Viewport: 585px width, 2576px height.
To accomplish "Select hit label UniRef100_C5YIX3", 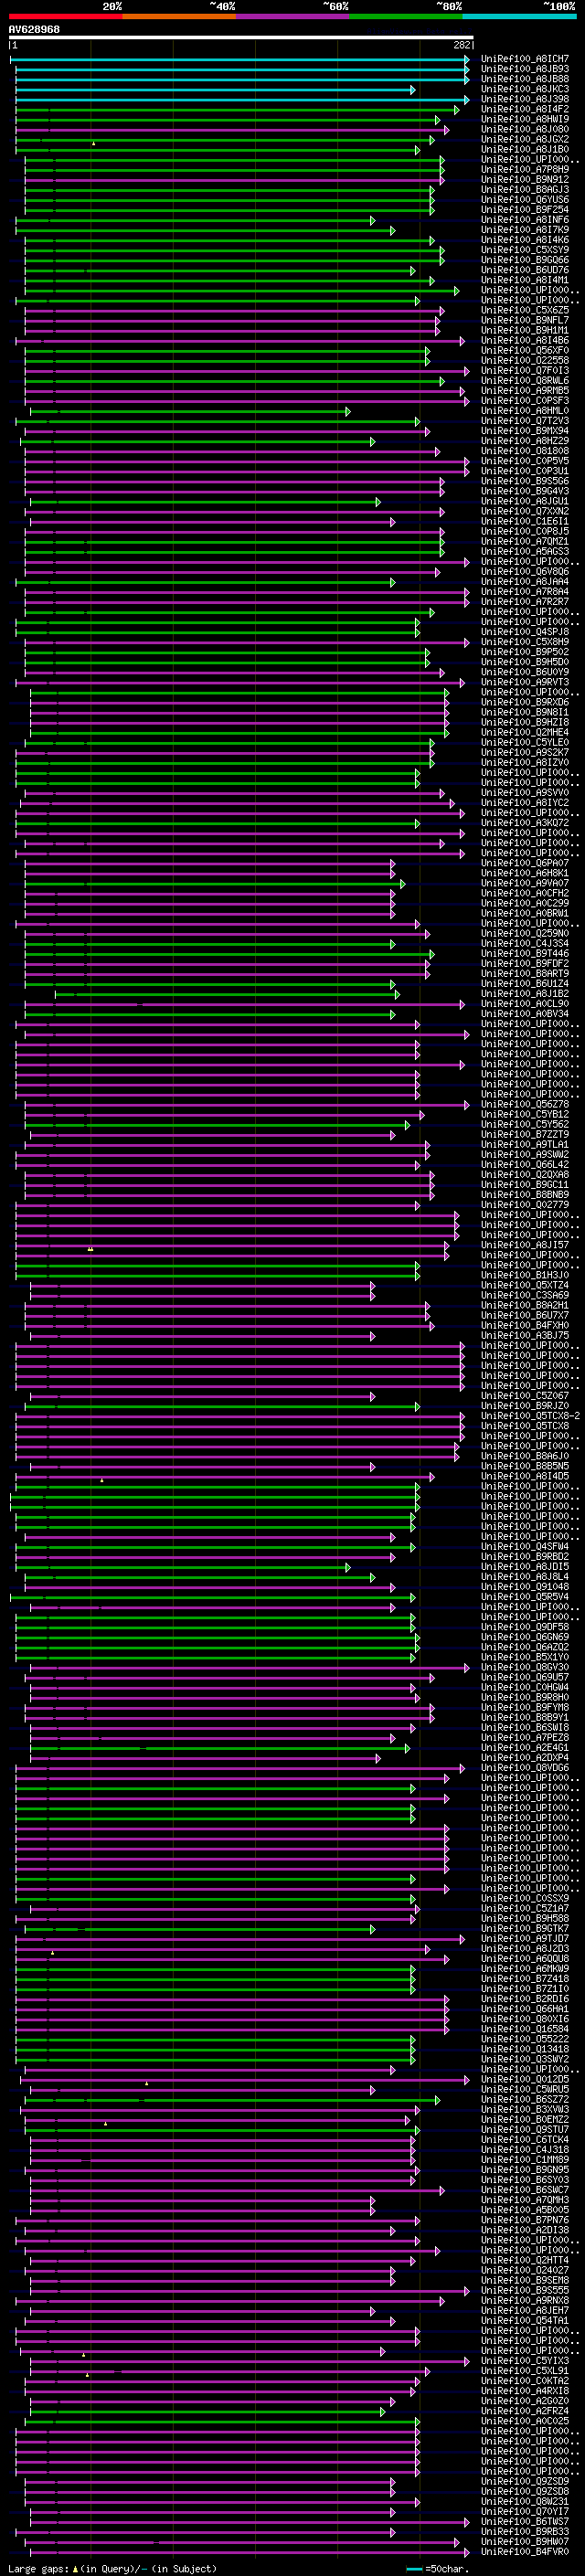I will point(525,2361).
